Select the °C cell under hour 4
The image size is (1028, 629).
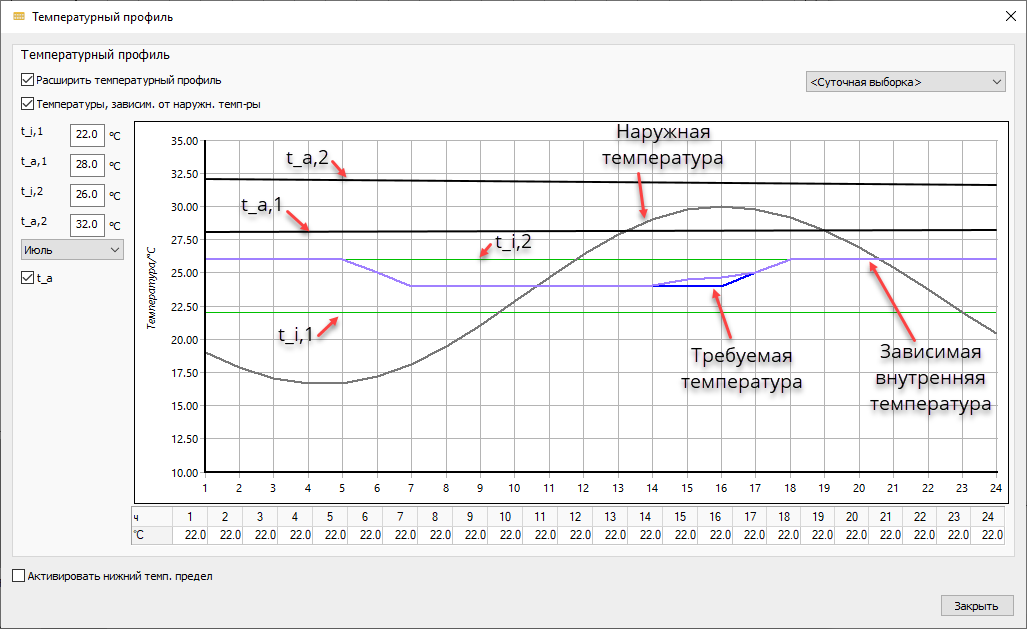(295, 535)
